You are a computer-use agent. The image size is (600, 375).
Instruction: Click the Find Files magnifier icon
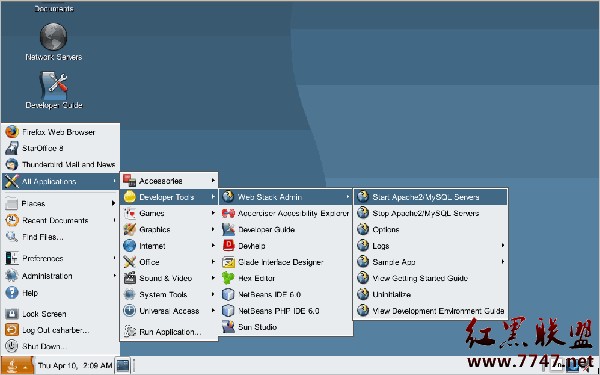click(x=11, y=237)
